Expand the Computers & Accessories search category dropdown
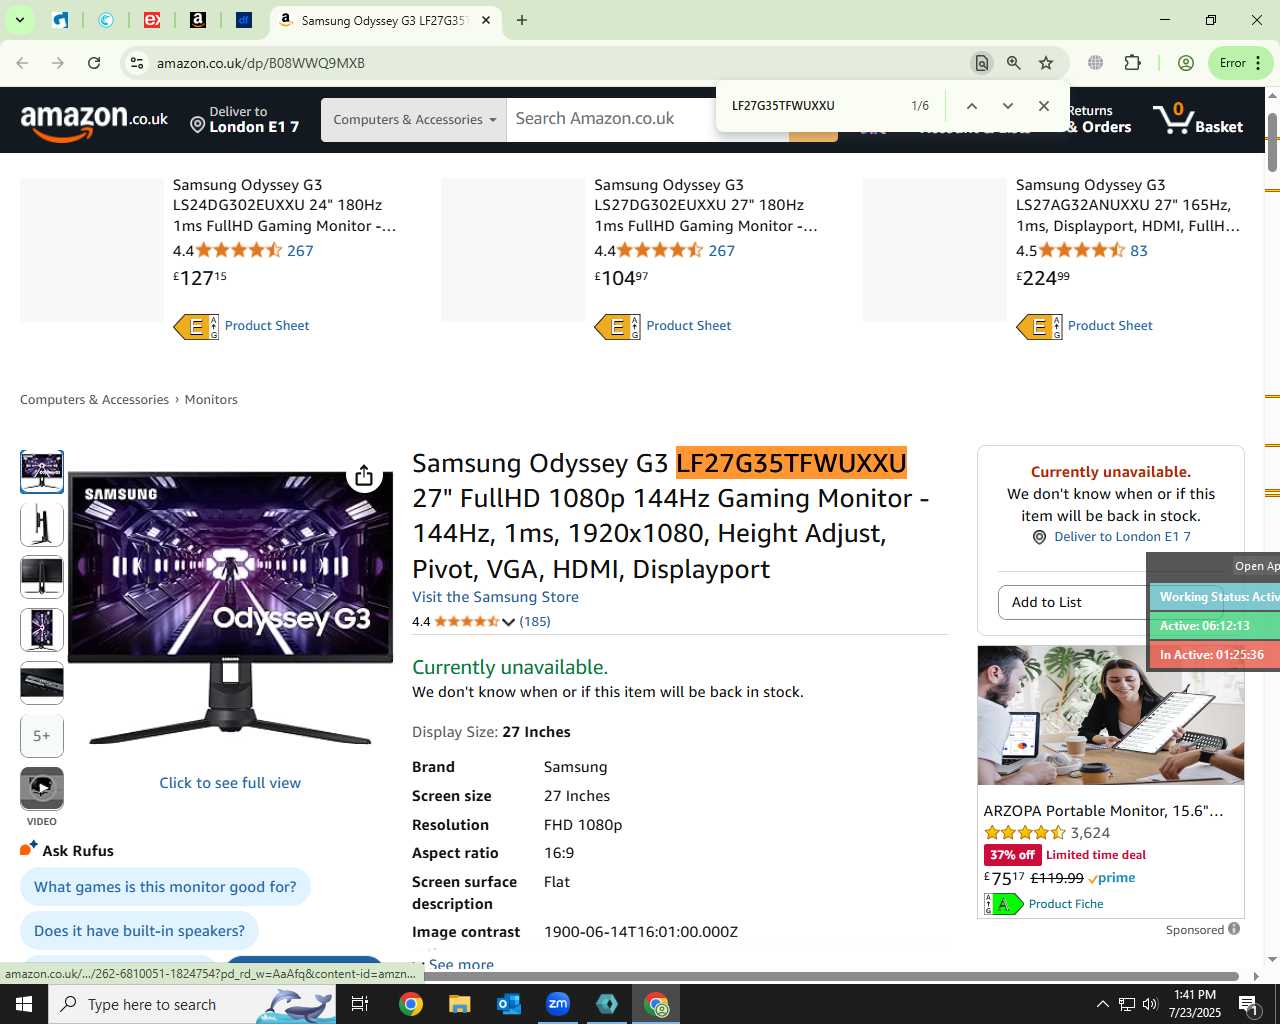The height and width of the screenshot is (1024, 1280). click(414, 120)
